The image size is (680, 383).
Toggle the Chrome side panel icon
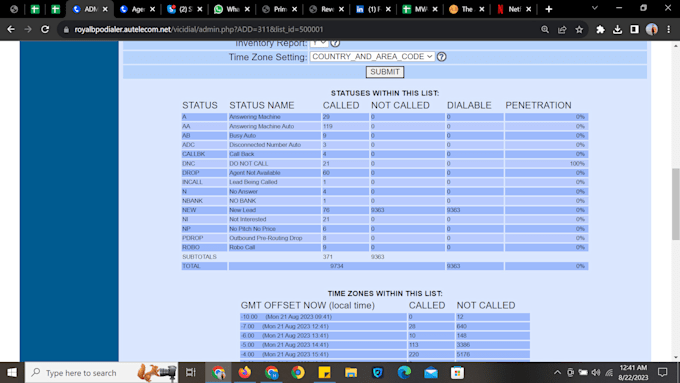click(634, 29)
